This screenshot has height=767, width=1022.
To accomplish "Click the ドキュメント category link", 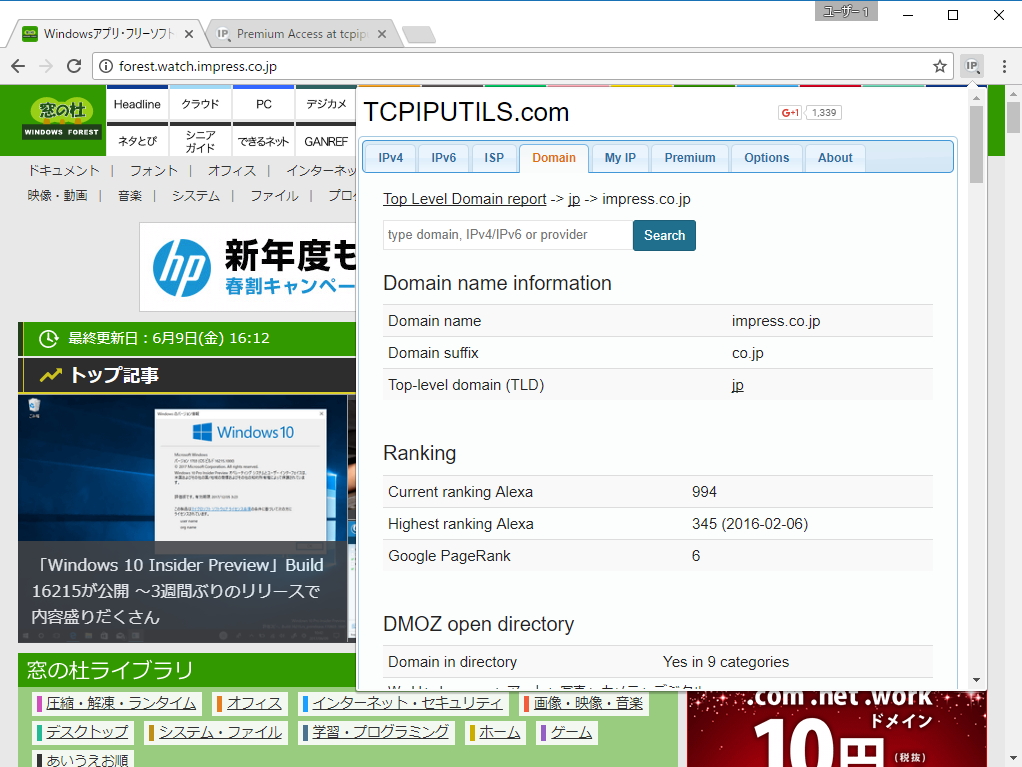I will (63, 171).
